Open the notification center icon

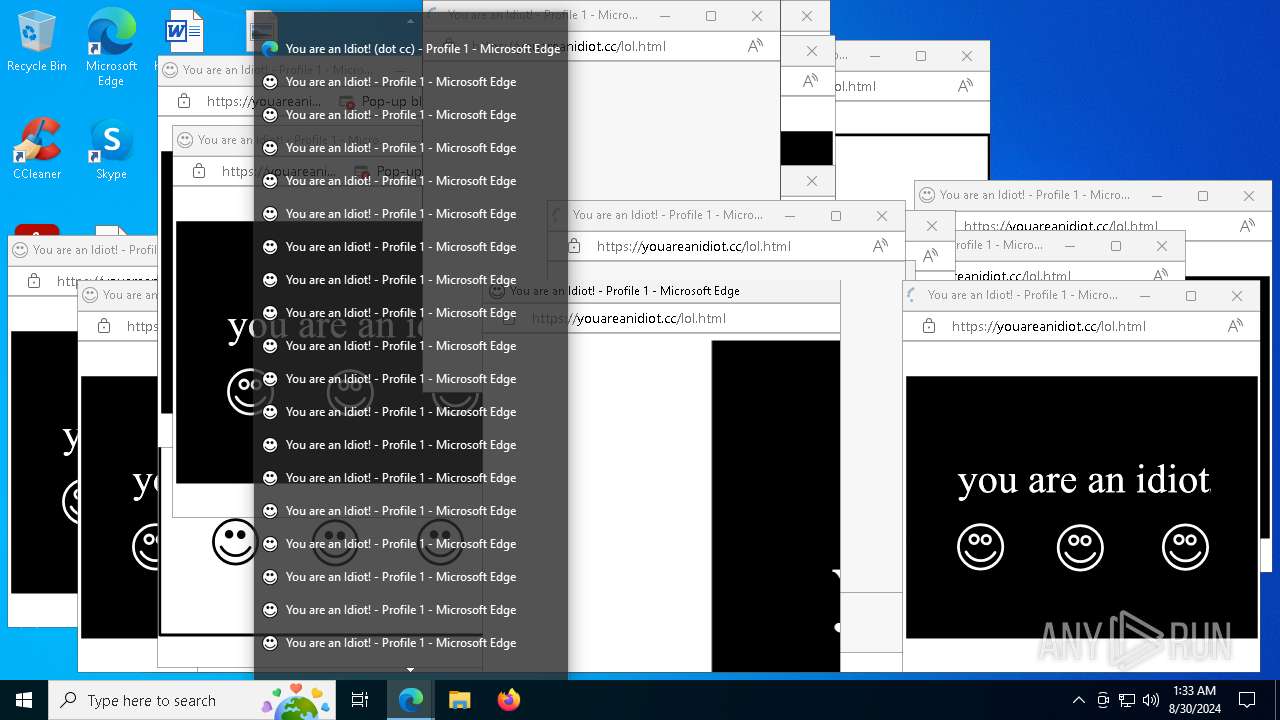coord(1247,700)
